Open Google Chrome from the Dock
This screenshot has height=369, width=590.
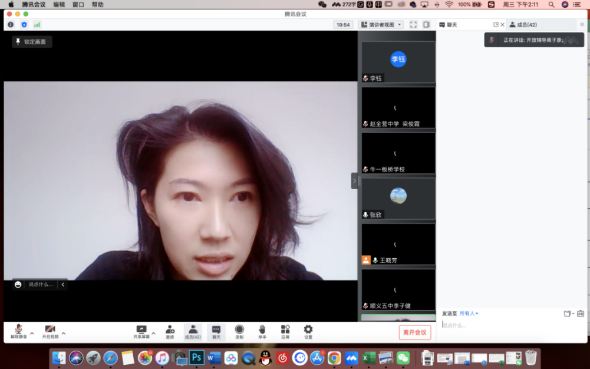334,358
